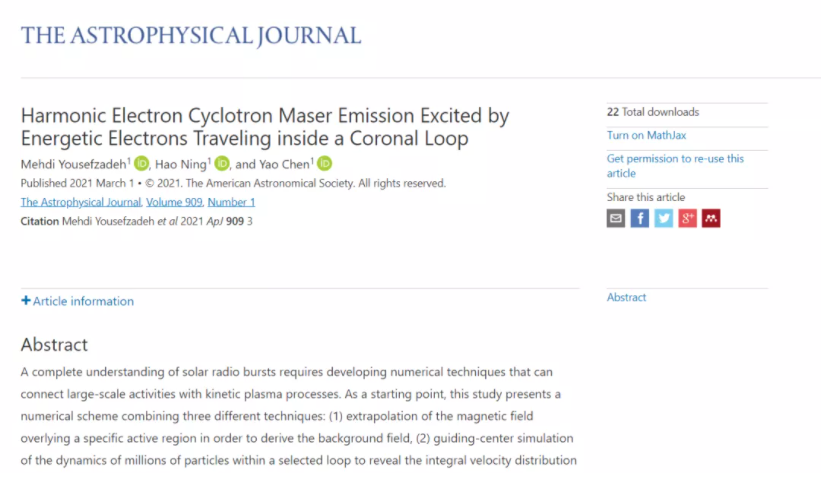
Task: Share the article on Facebook
Action: pos(640,218)
